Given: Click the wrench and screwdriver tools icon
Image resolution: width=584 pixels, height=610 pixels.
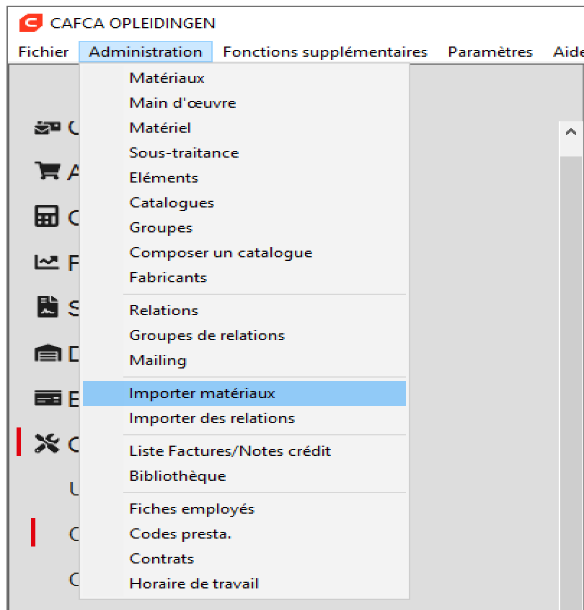Looking at the screenshot, I should point(47,443).
